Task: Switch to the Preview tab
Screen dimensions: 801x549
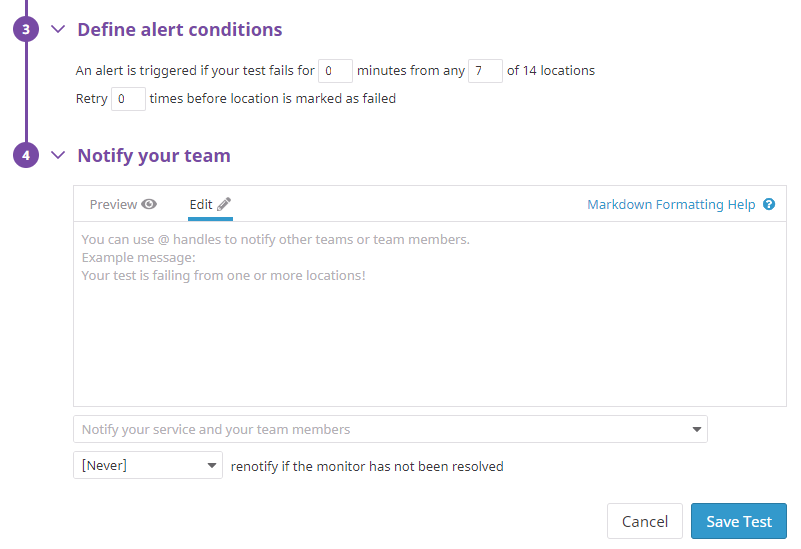Action: (123, 204)
